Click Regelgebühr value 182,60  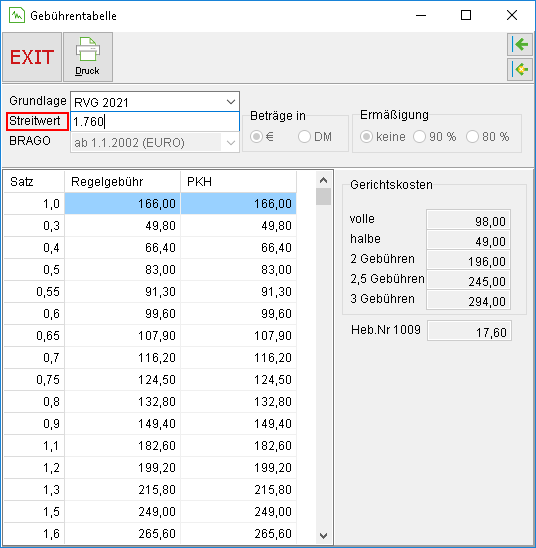click(x=123, y=446)
